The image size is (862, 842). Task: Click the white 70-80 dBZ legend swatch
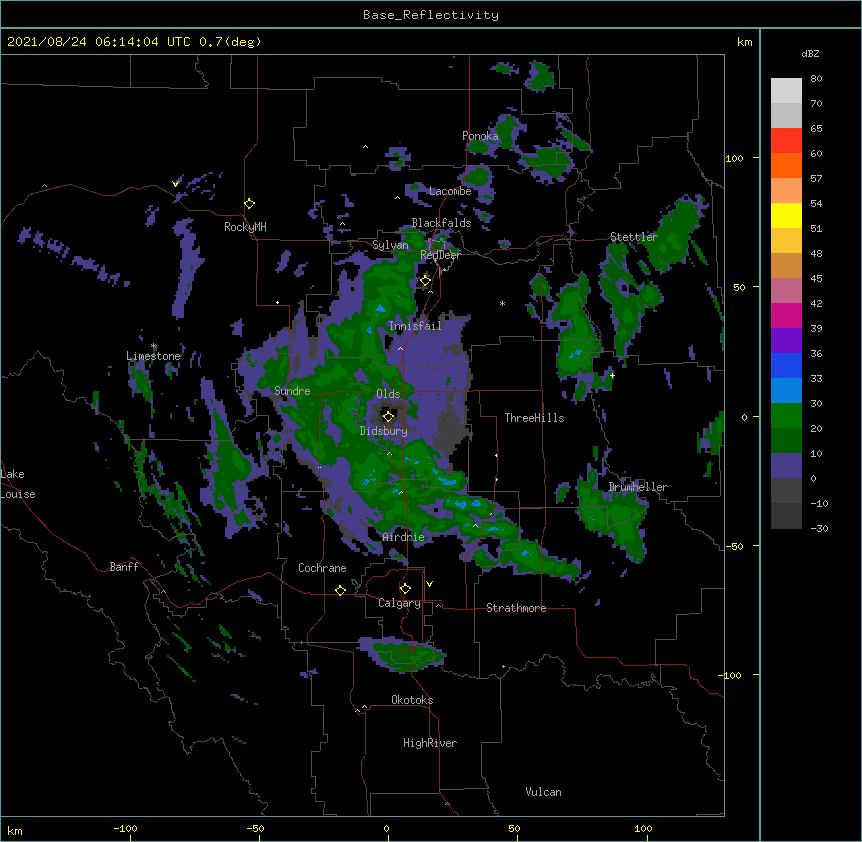point(786,91)
